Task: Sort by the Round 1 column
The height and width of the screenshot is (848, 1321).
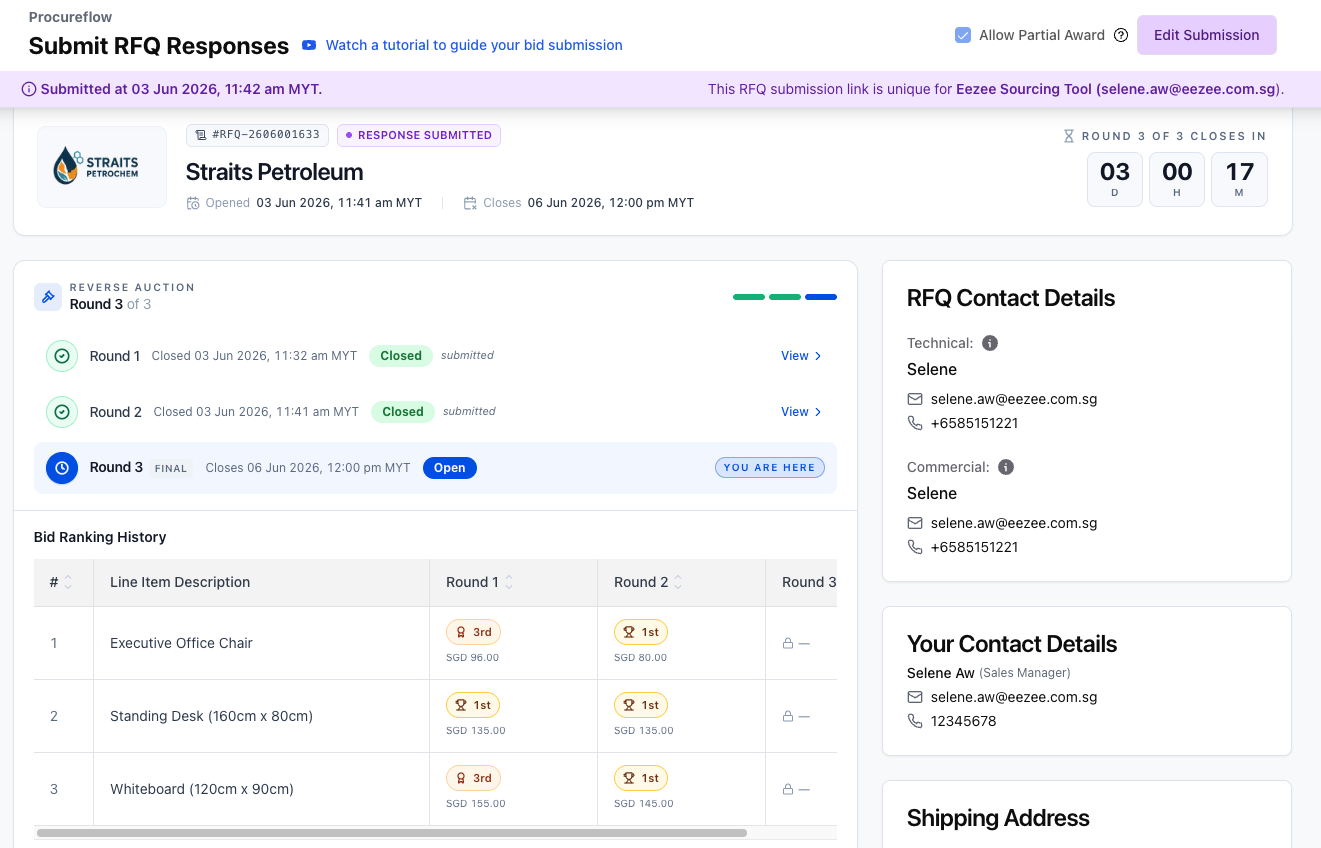Action: pyautogui.click(x=509, y=582)
